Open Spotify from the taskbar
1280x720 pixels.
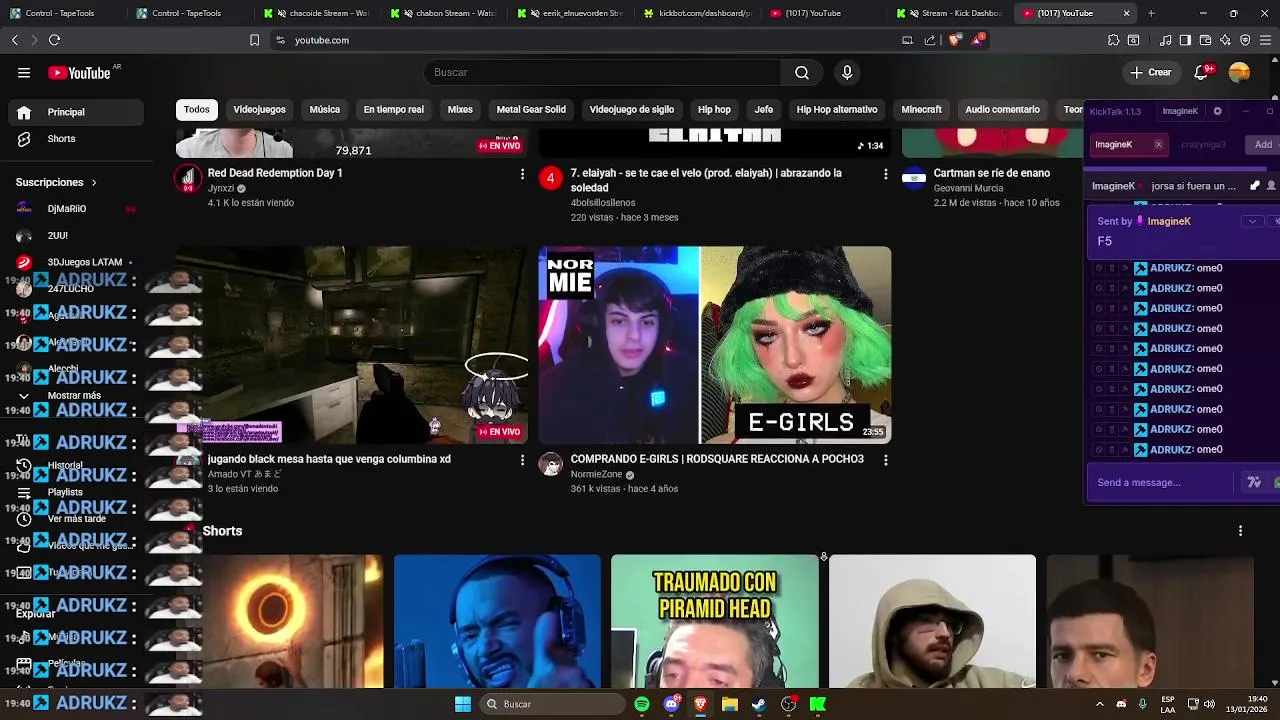642,704
